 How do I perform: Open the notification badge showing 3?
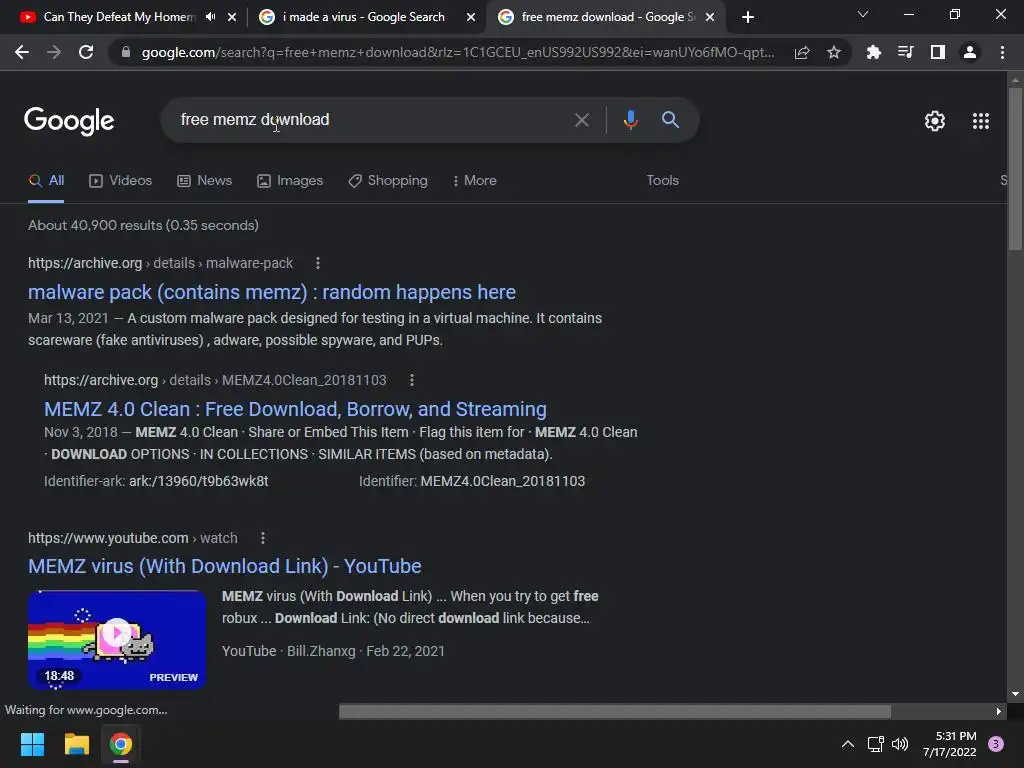pyautogui.click(x=996, y=744)
